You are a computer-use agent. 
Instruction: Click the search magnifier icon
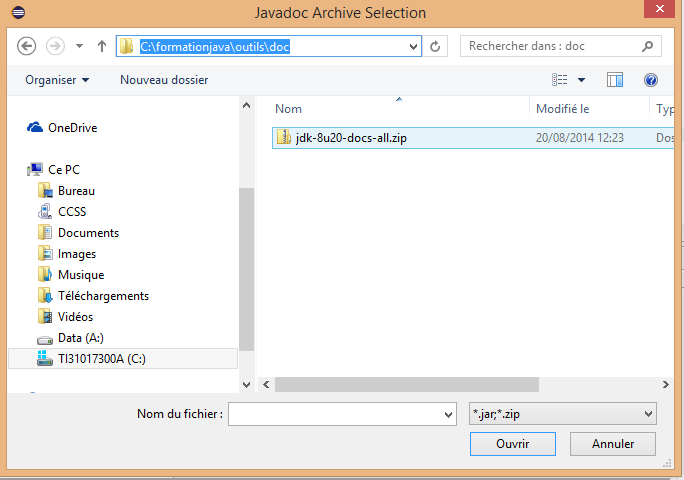point(648,46)
